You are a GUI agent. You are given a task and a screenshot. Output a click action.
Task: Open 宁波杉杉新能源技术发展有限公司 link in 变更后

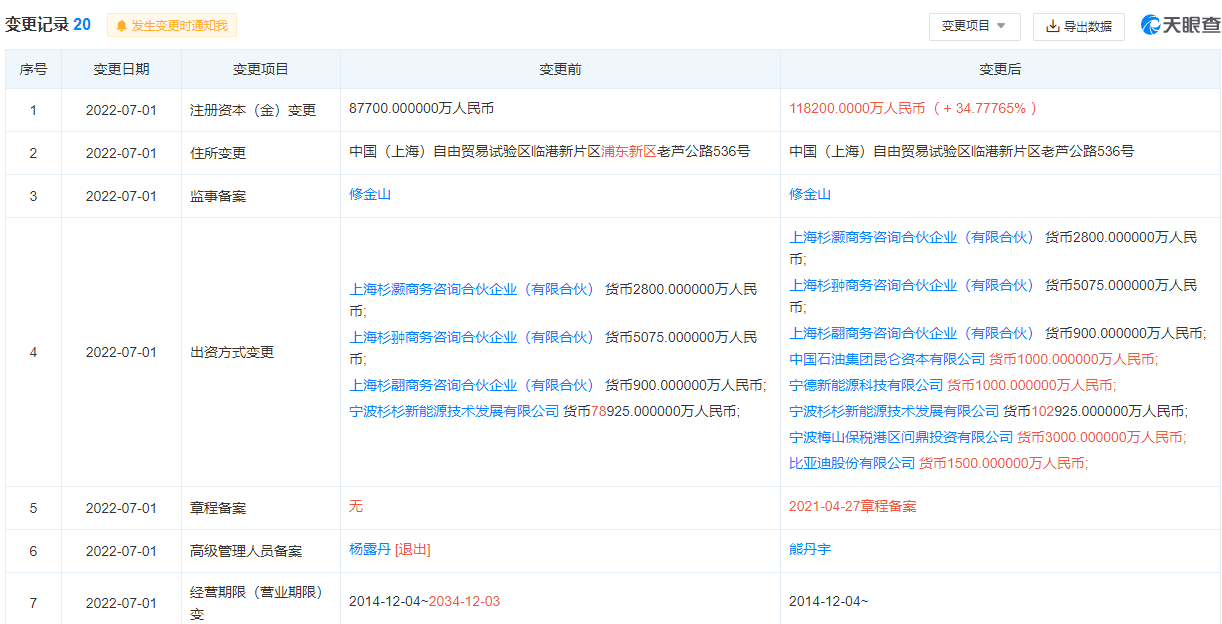[894, 411]
